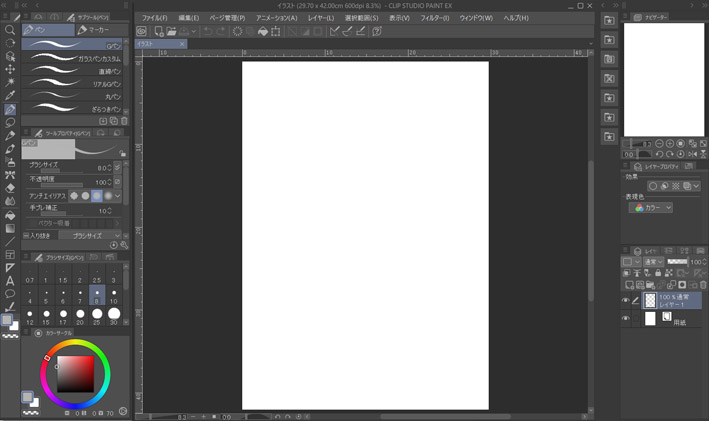Select brush size 30 preset
This screenshot has width=709, height=421.
(114, 315)
